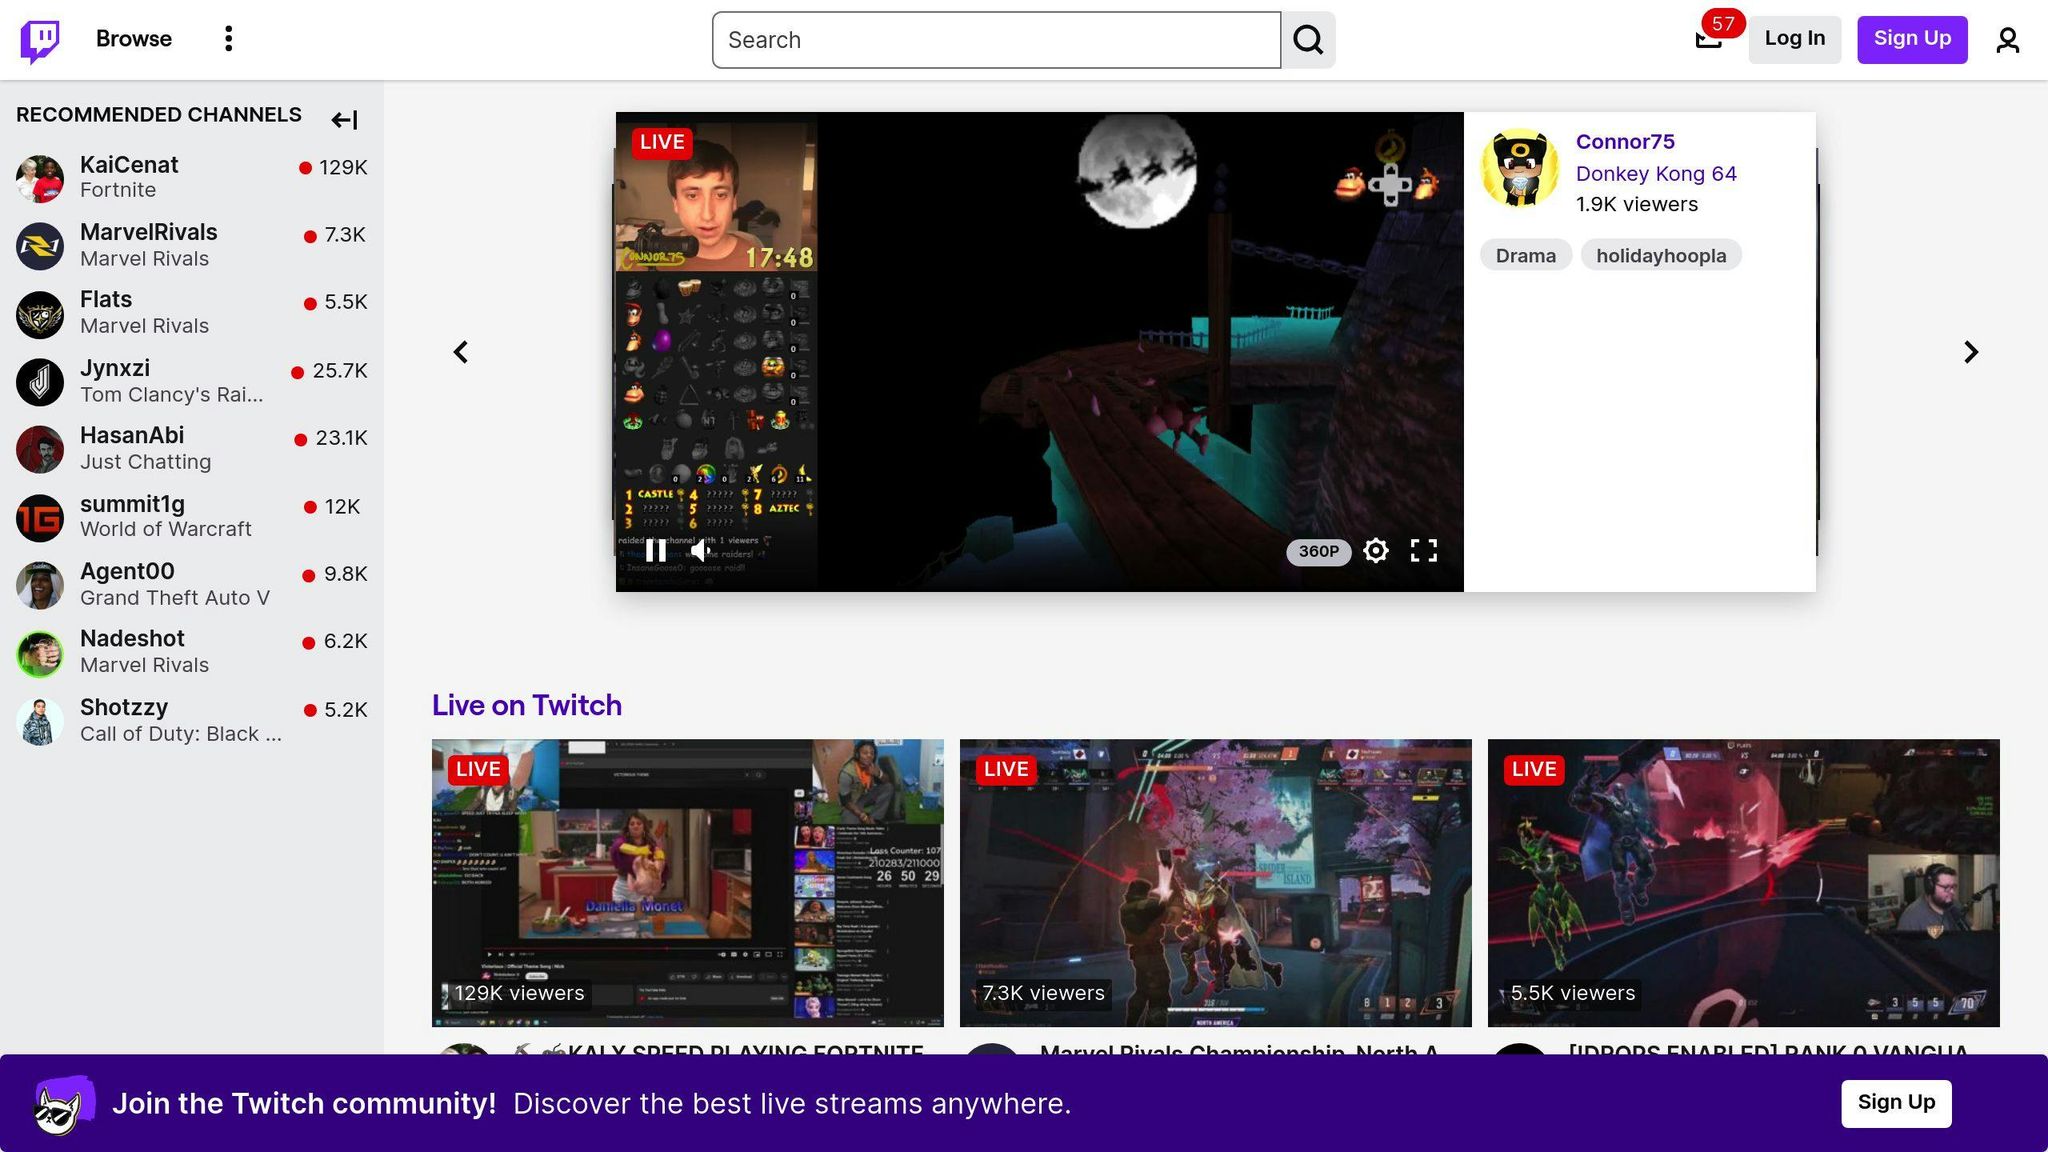Open the Live on Twitch section heading
The height and width of the screenshot is (1152, 2048).
(x=527, y=705)
